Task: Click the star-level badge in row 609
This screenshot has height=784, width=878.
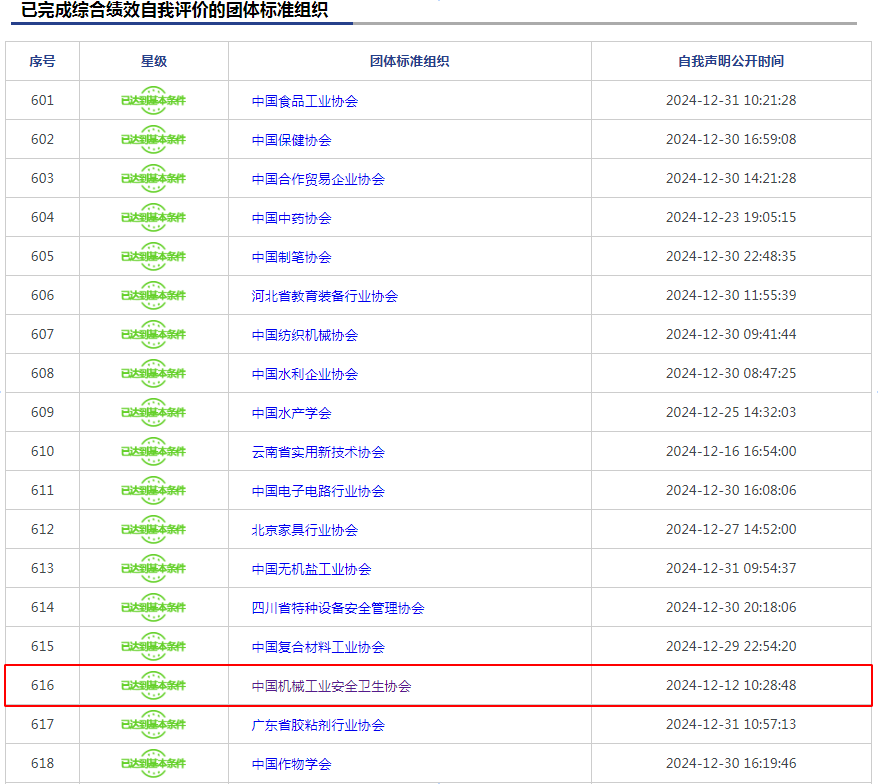Action: click(x=153, y=412)
